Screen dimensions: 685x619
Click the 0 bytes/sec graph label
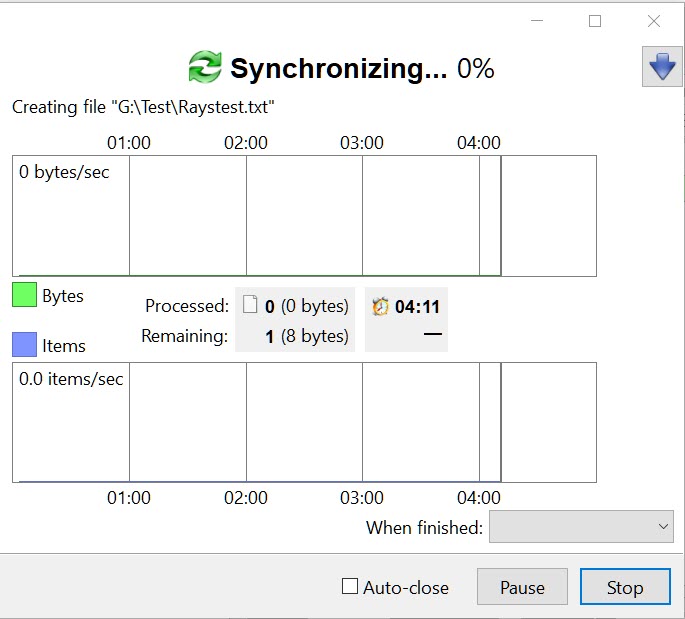(64, 172)
